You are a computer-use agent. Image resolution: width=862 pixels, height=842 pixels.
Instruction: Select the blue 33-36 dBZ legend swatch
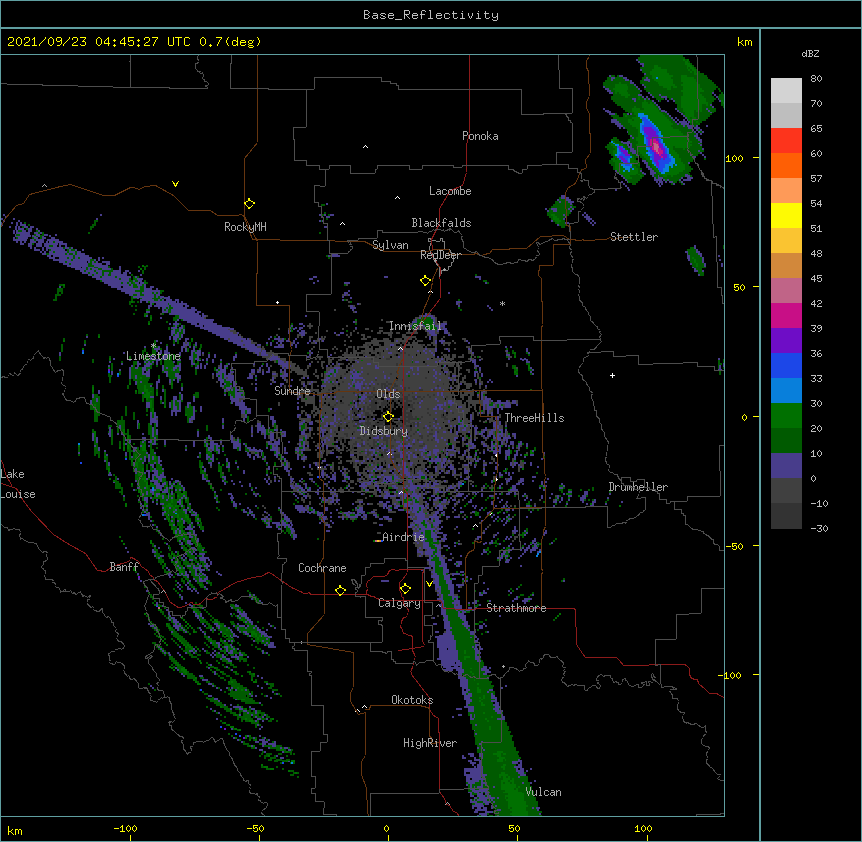click(786, 365)
